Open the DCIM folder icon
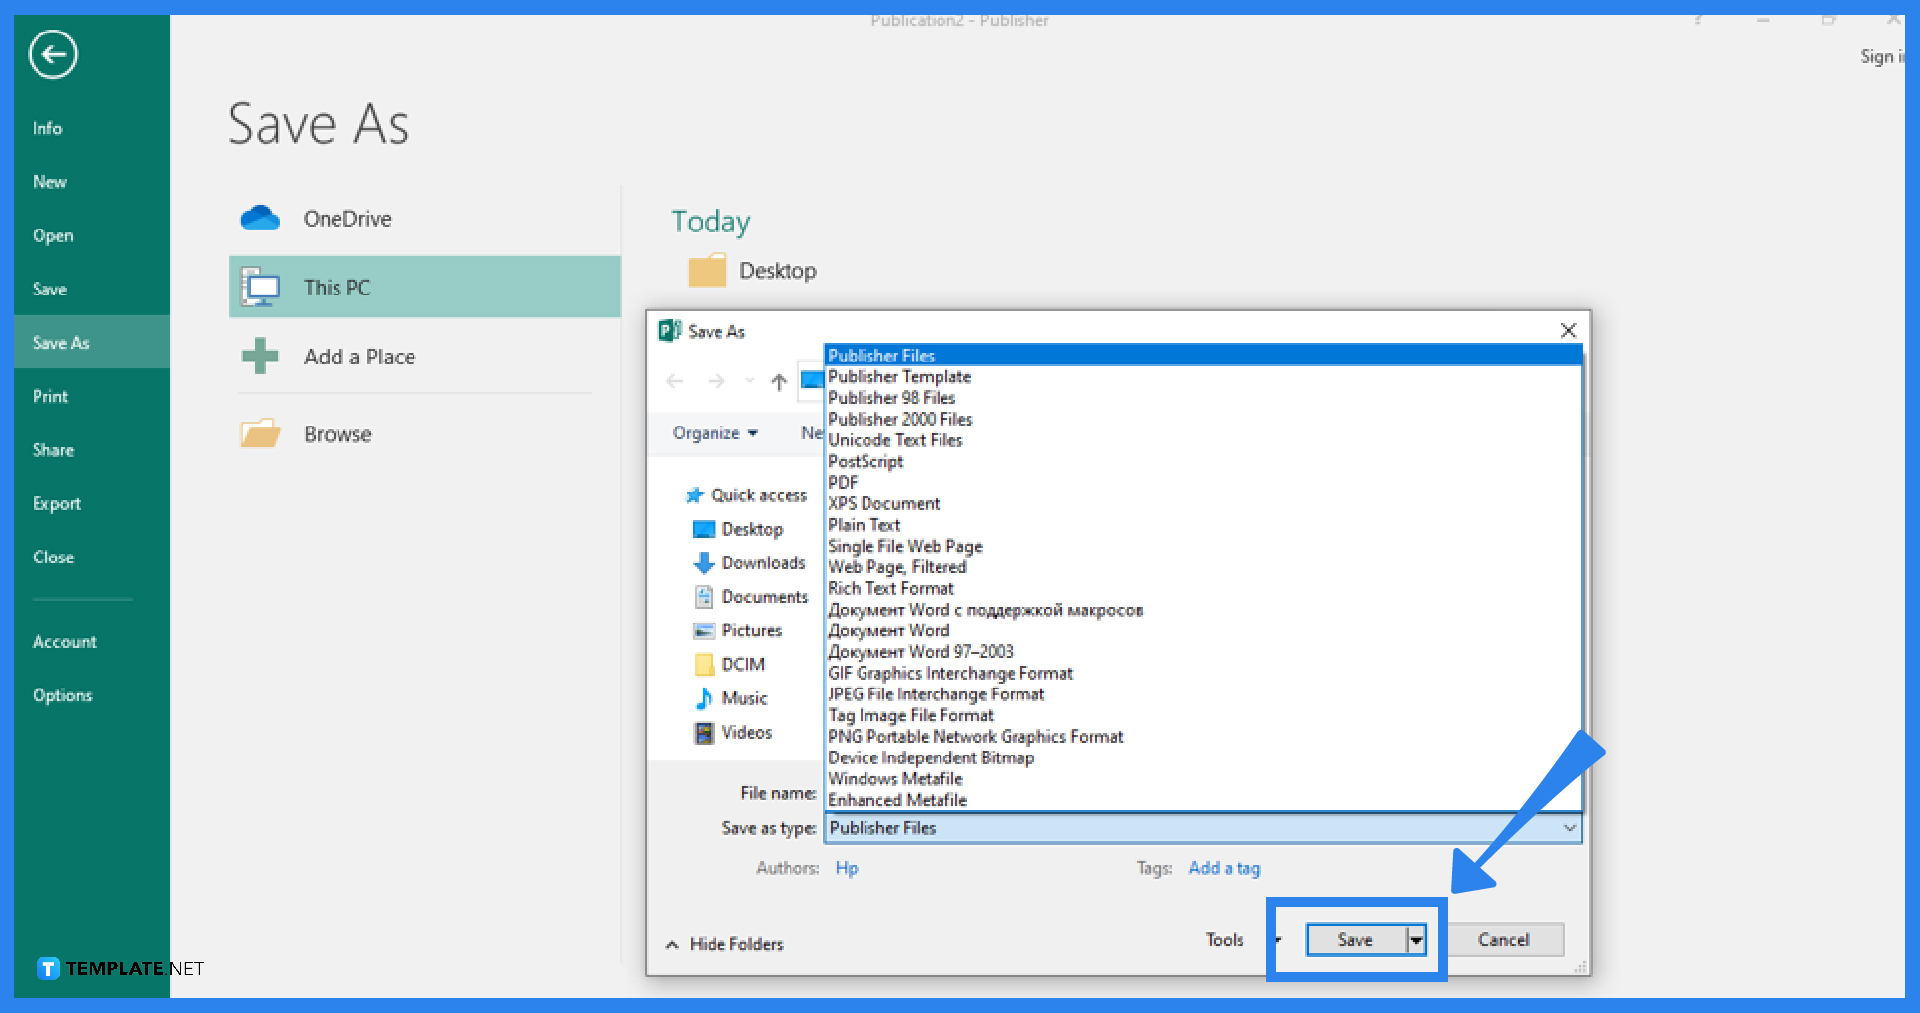 (704, 663)
